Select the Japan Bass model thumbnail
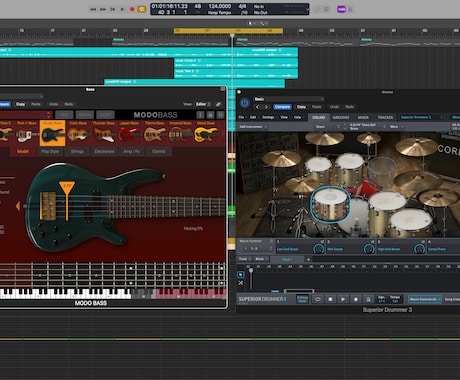Image resolution: width=460 pixels, height=380 pixels. (x=129, y=133)
